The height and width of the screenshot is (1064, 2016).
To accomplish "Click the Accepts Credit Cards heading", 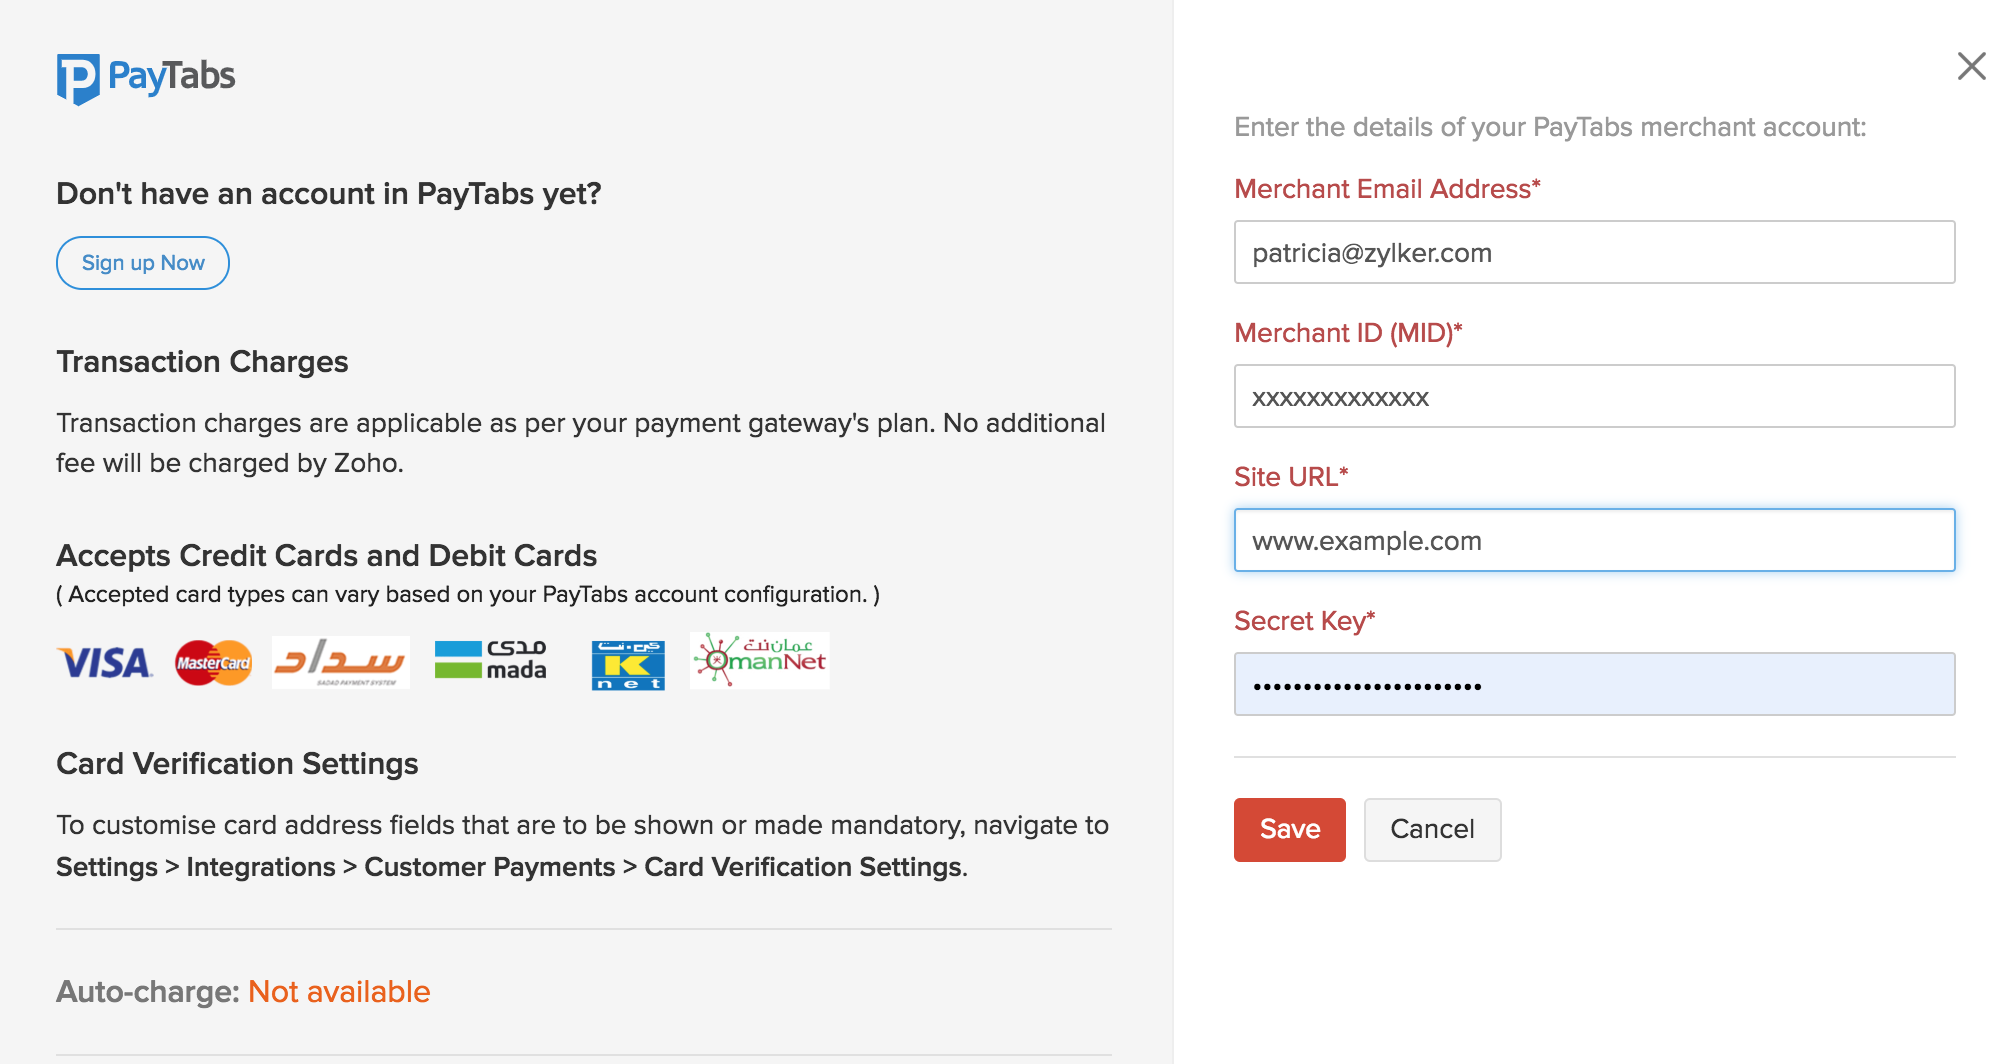I will (x=327, y=555).
